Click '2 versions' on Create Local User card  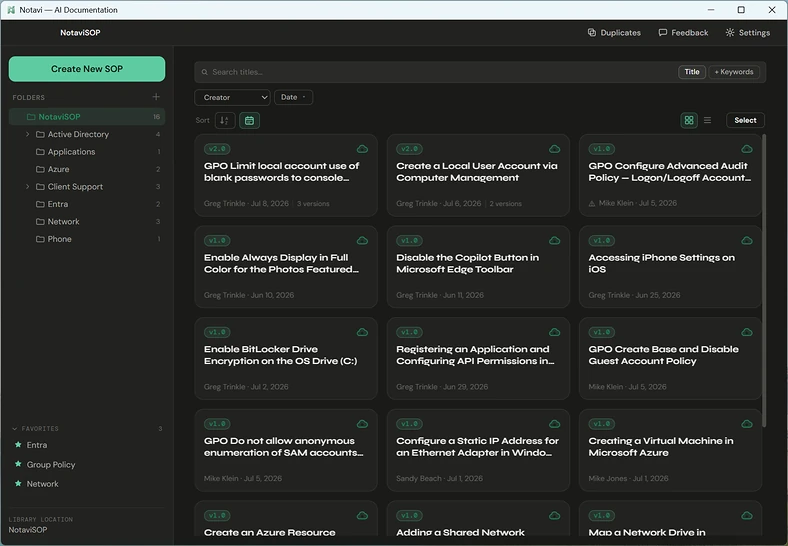(506, 204)
